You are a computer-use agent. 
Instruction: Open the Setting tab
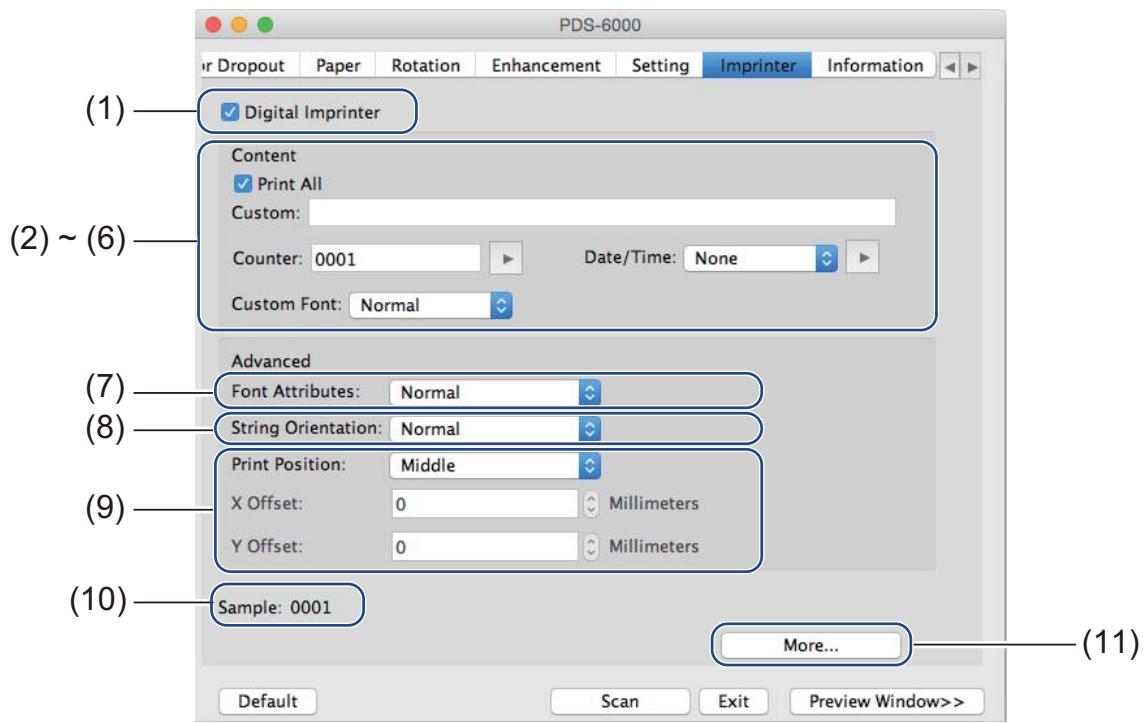tap(659, 65)
